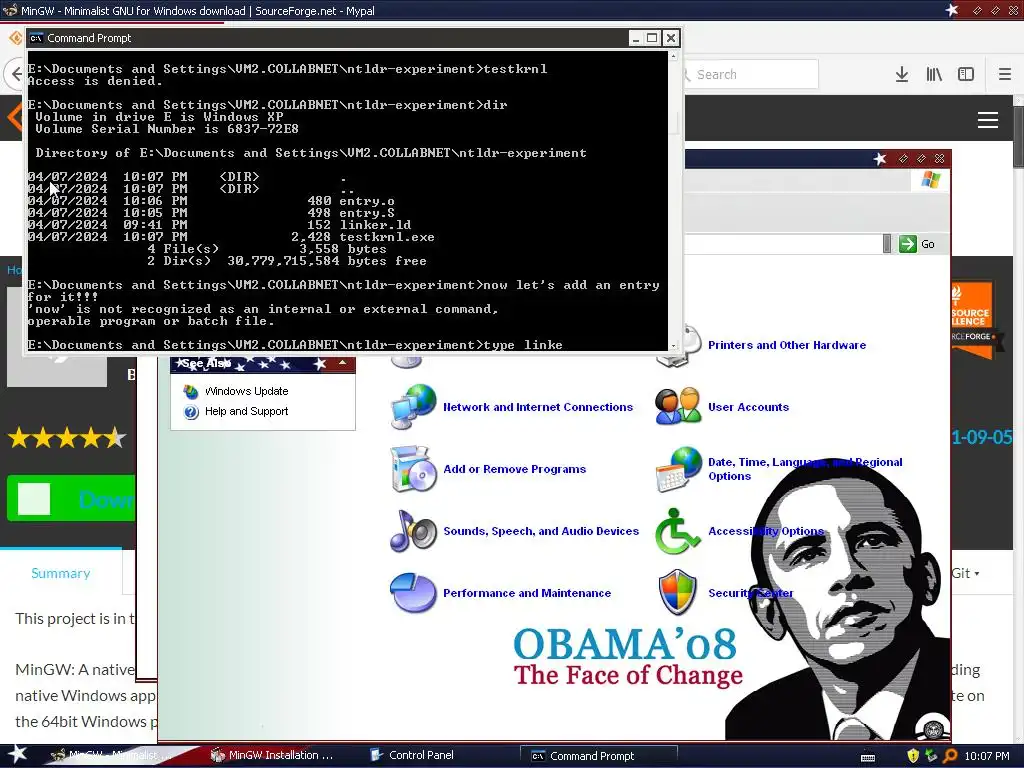
Task: Click the yellow security shield tray icon
Action: coord(913,756)
